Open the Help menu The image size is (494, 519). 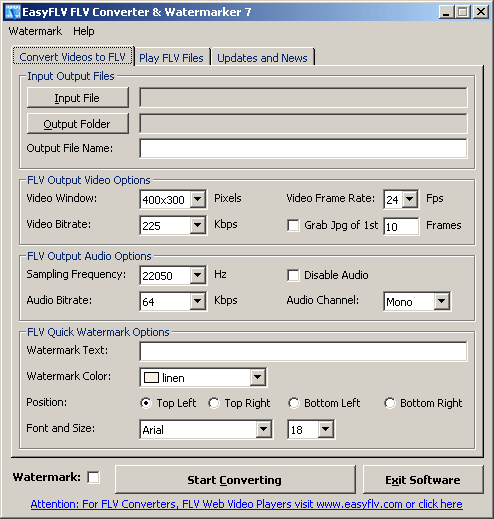[84, 31]
